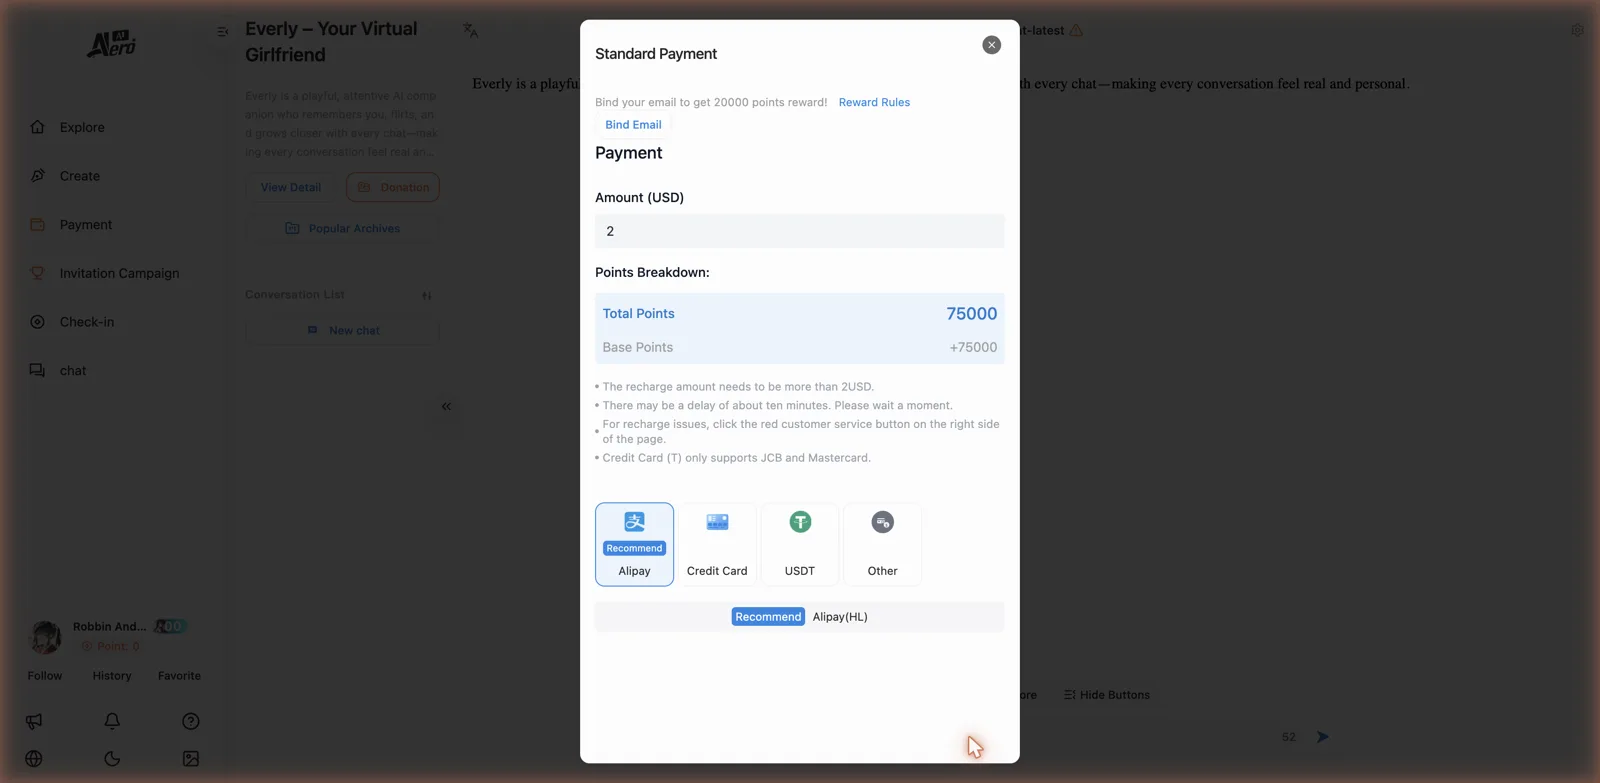Open Payment in the sidebar

click(x=86, y=225)
